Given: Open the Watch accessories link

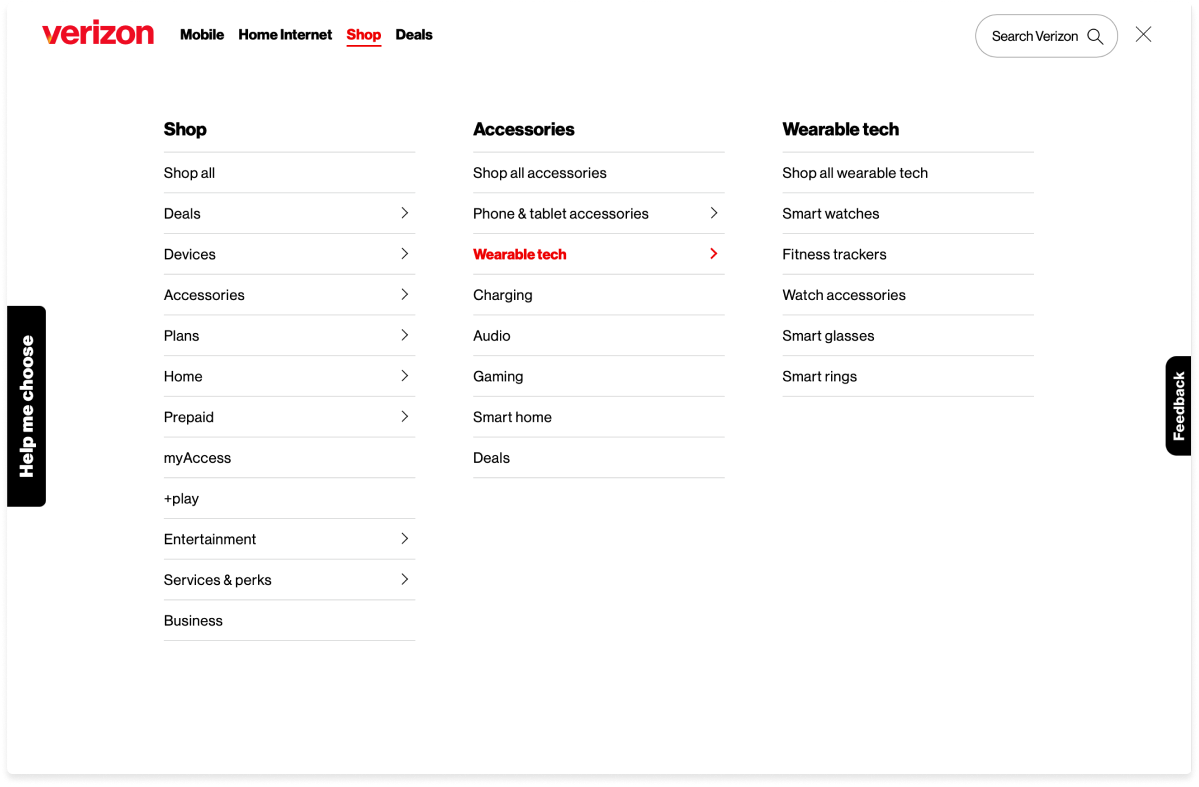Looking at the screenshot, I should point(843,294).
